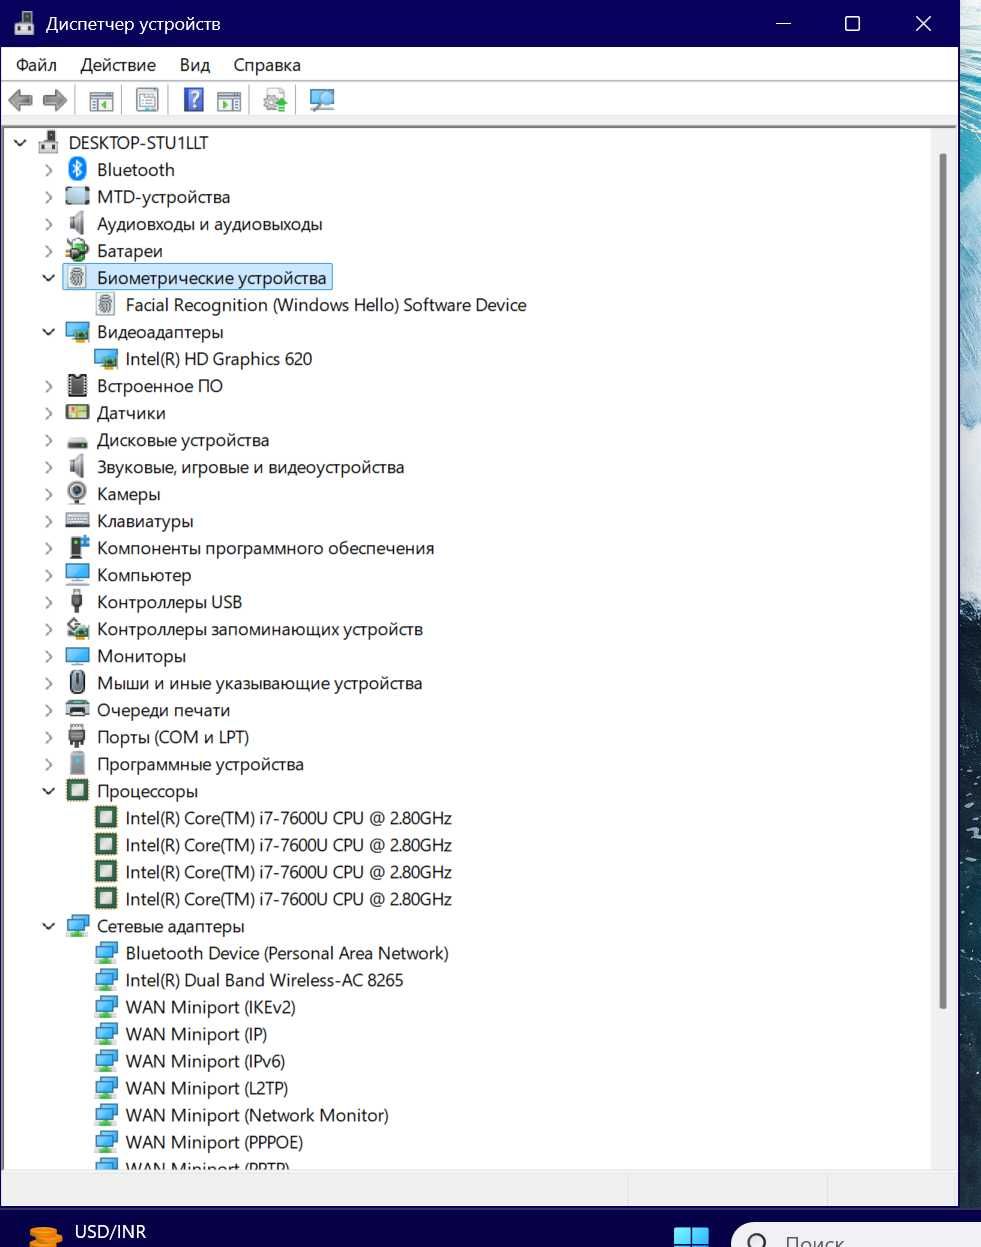The image size is (981, 1247).
Task: Select WAN Miniport (L2TP) adapter
Action: point(207,1088)
